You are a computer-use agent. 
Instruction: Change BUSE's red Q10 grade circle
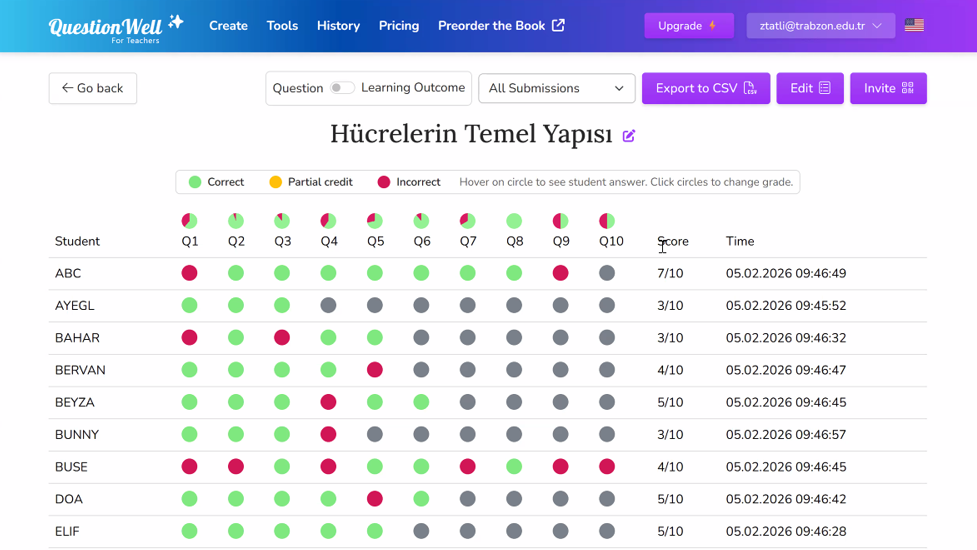tap(607, 467)
